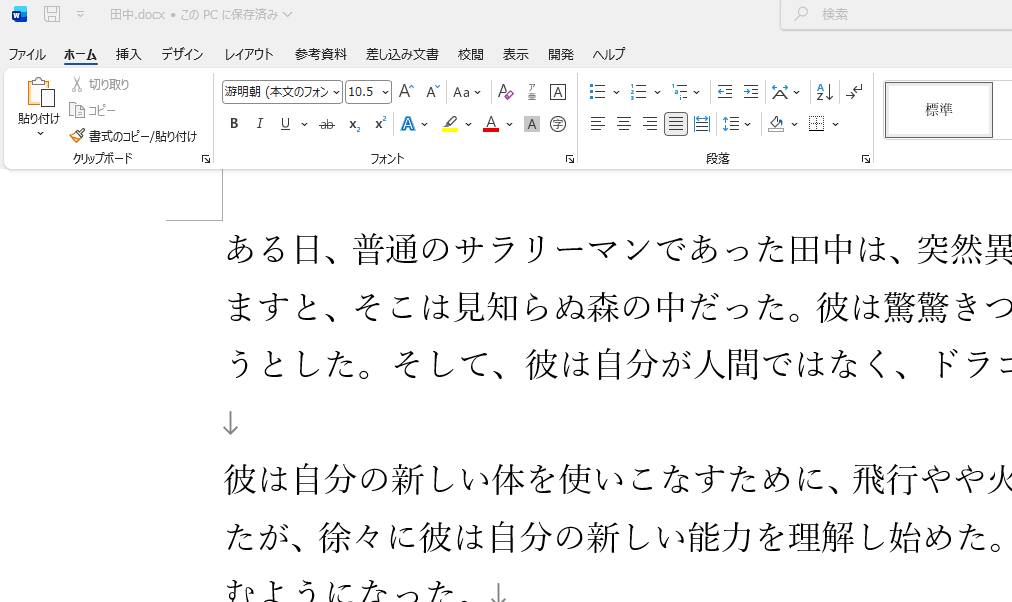Toggle bold formatting
Screen dimensions: 1012x602
pyautogui.click(x=234, y=124)
